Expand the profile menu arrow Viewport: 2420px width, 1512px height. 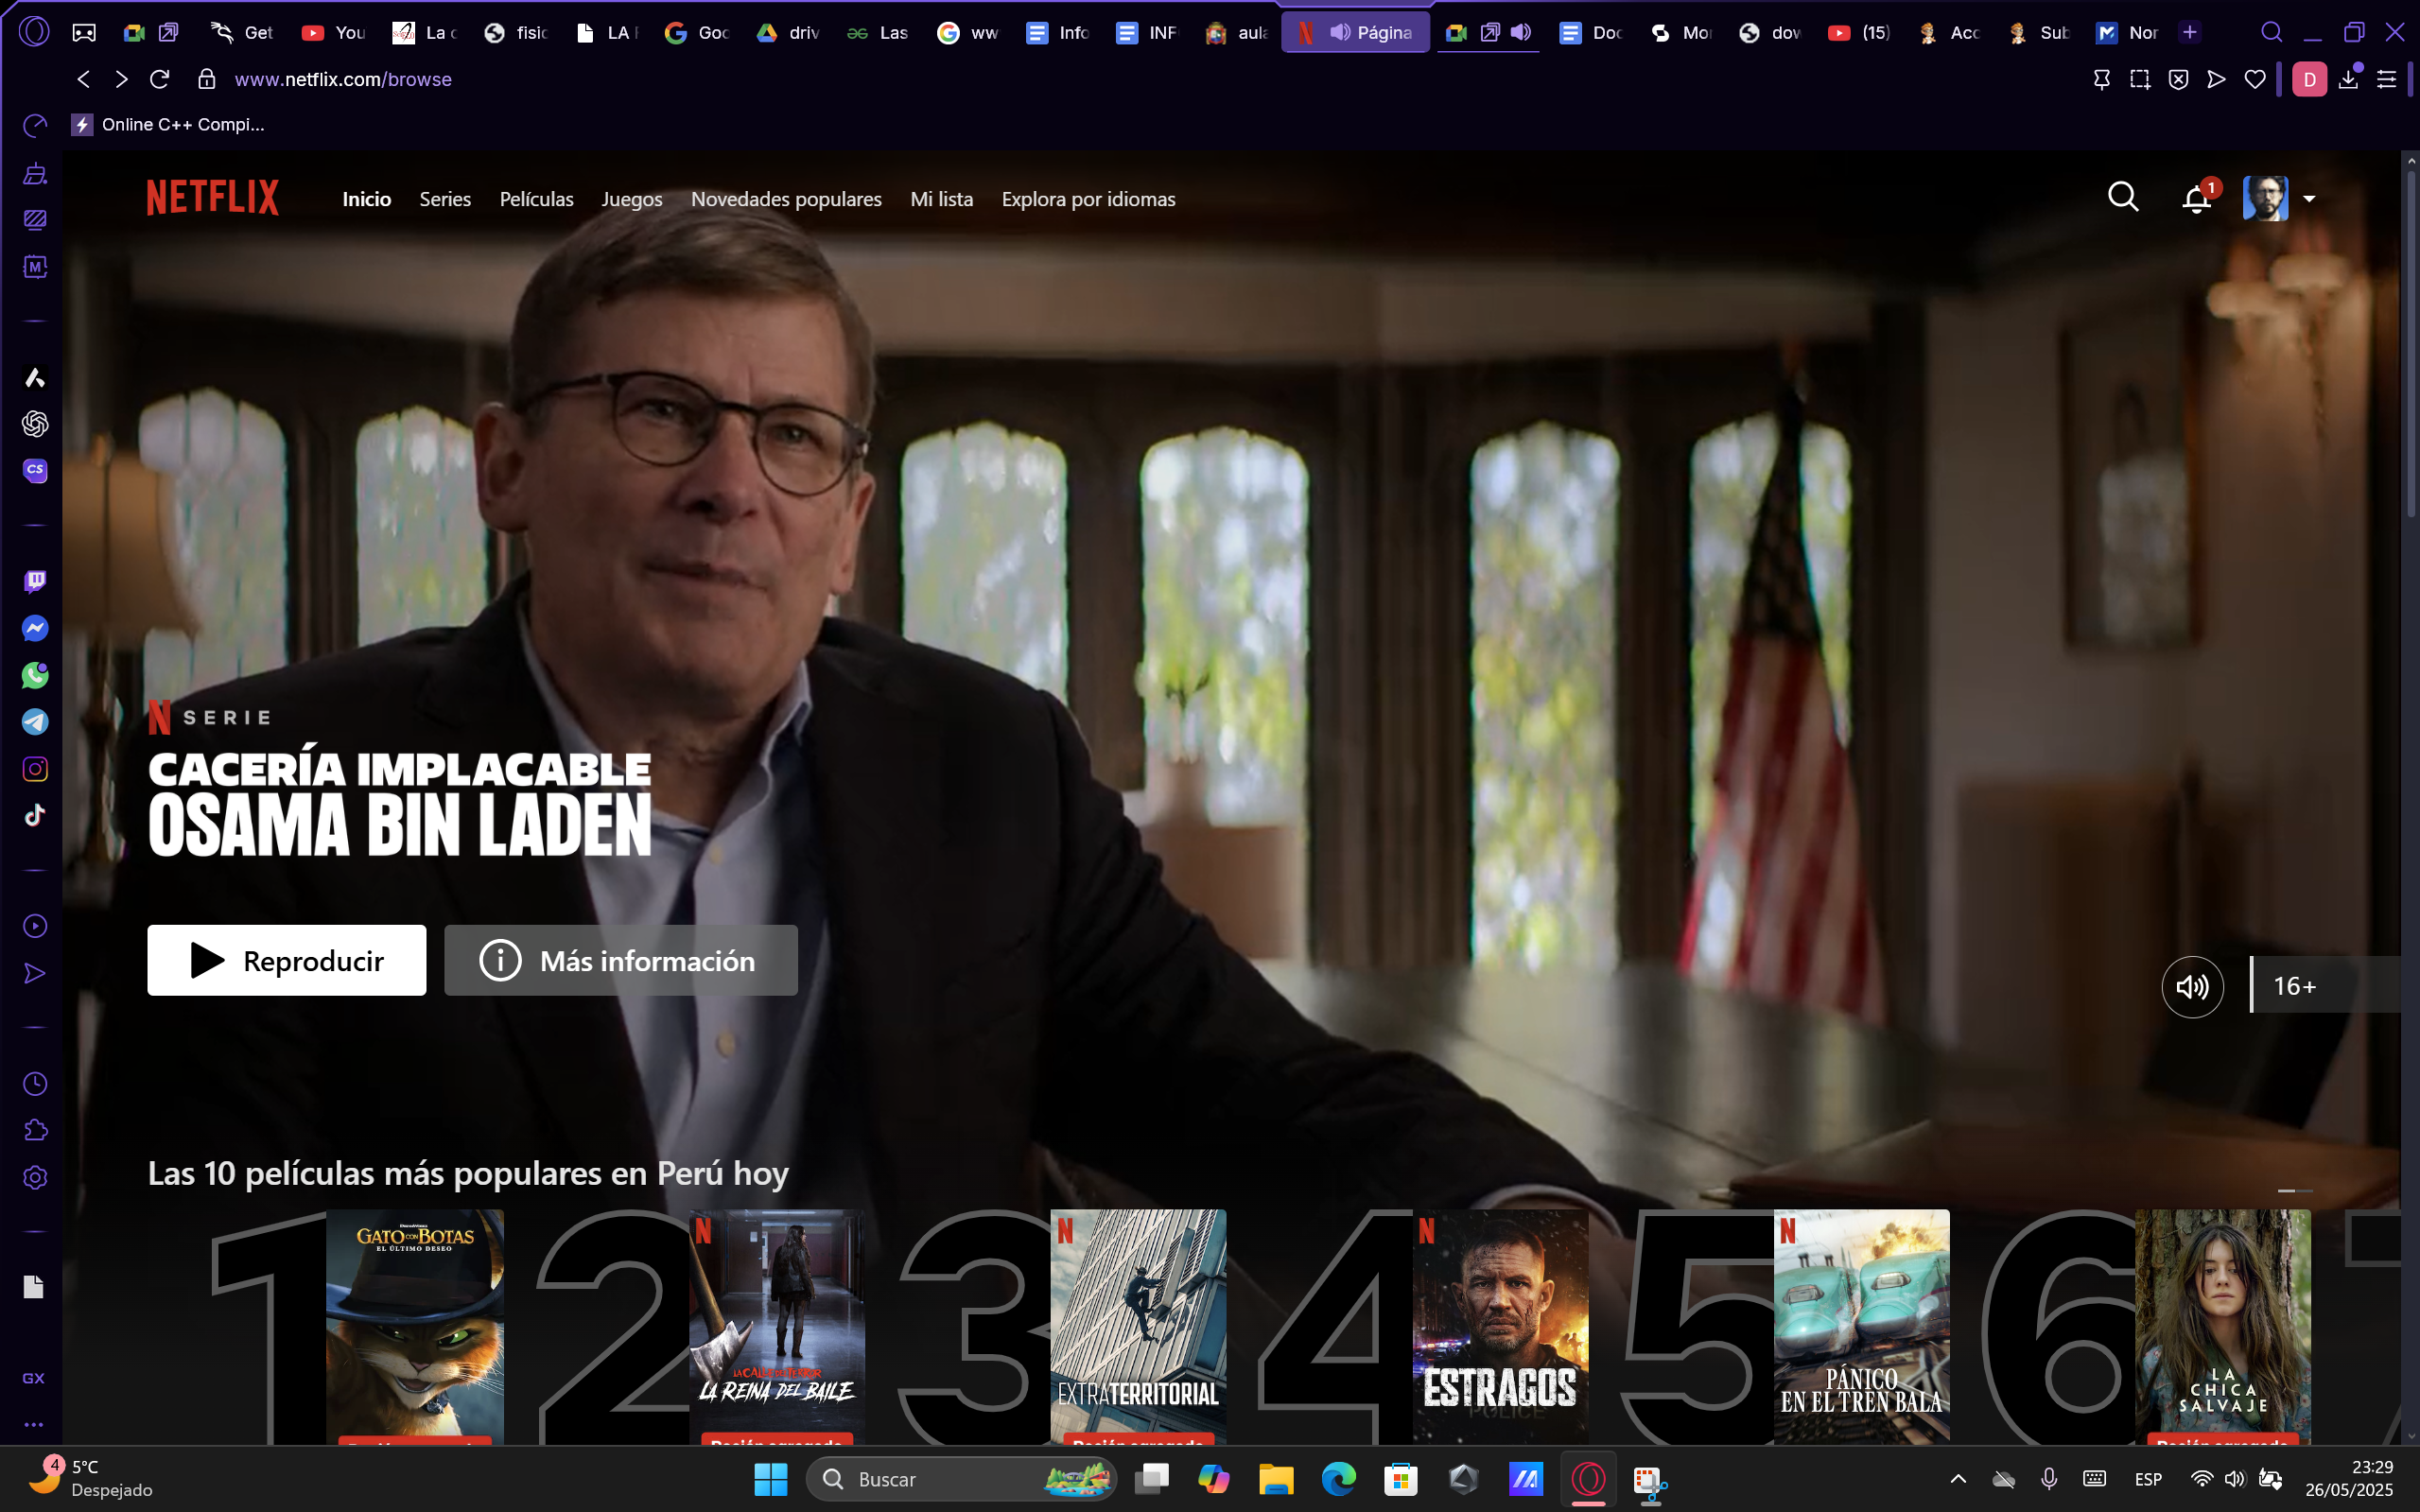(2309, 199)
